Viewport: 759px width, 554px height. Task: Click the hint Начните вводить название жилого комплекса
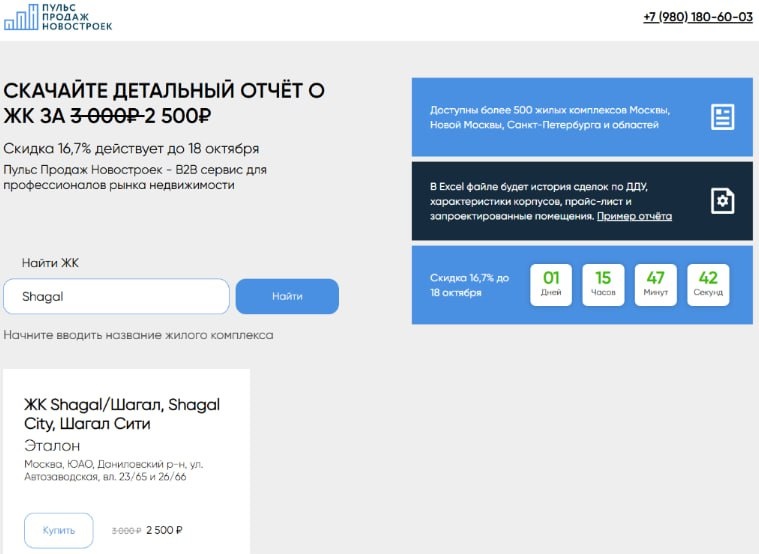click(138, 335)
